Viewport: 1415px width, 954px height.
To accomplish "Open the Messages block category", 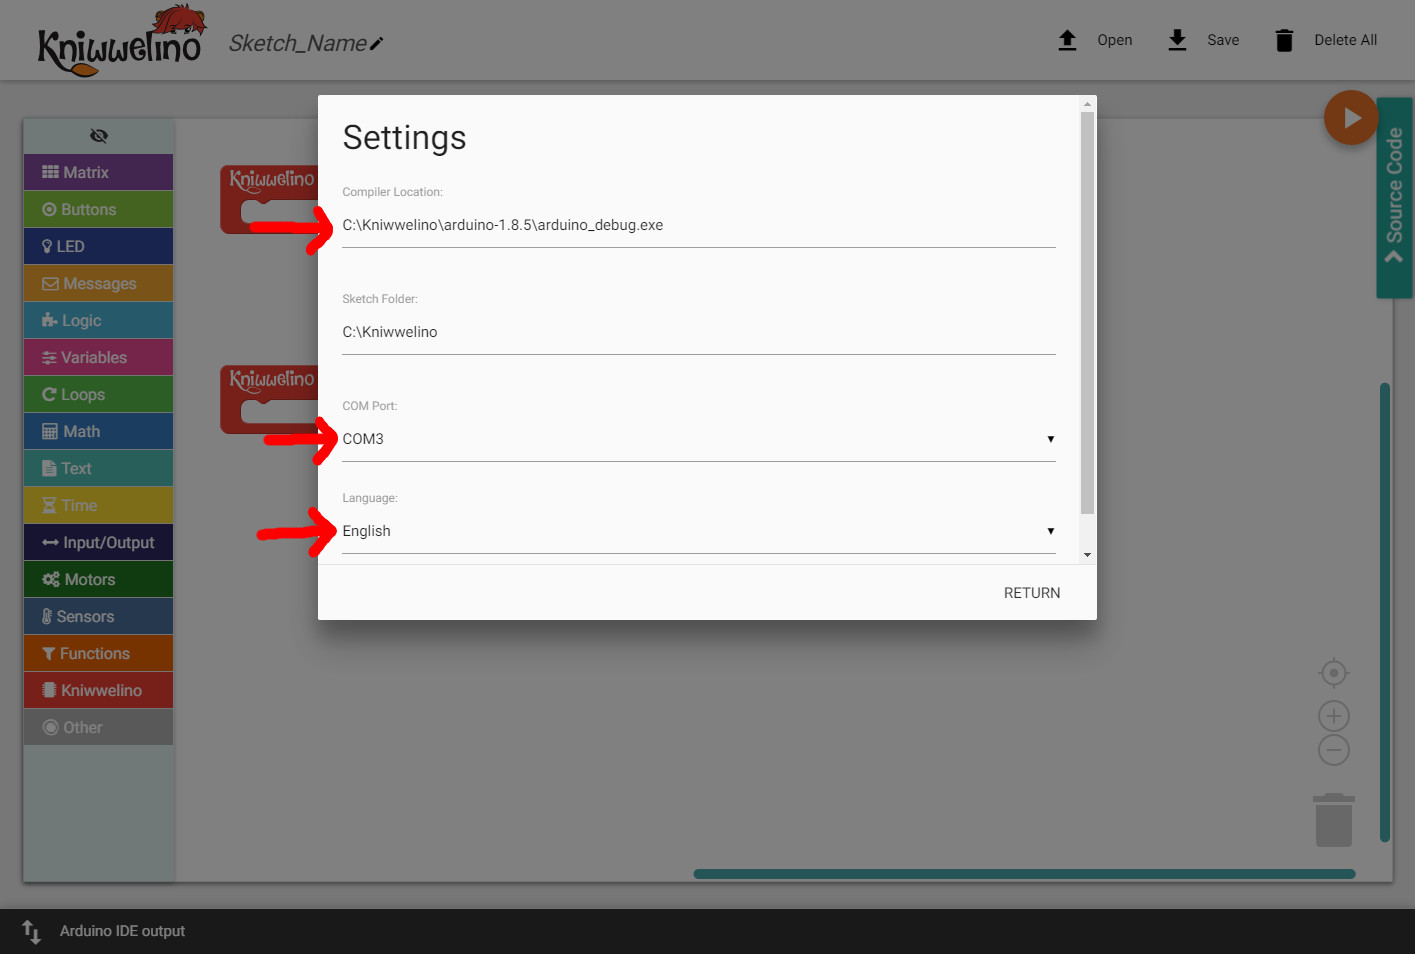I will pos(98,283).
